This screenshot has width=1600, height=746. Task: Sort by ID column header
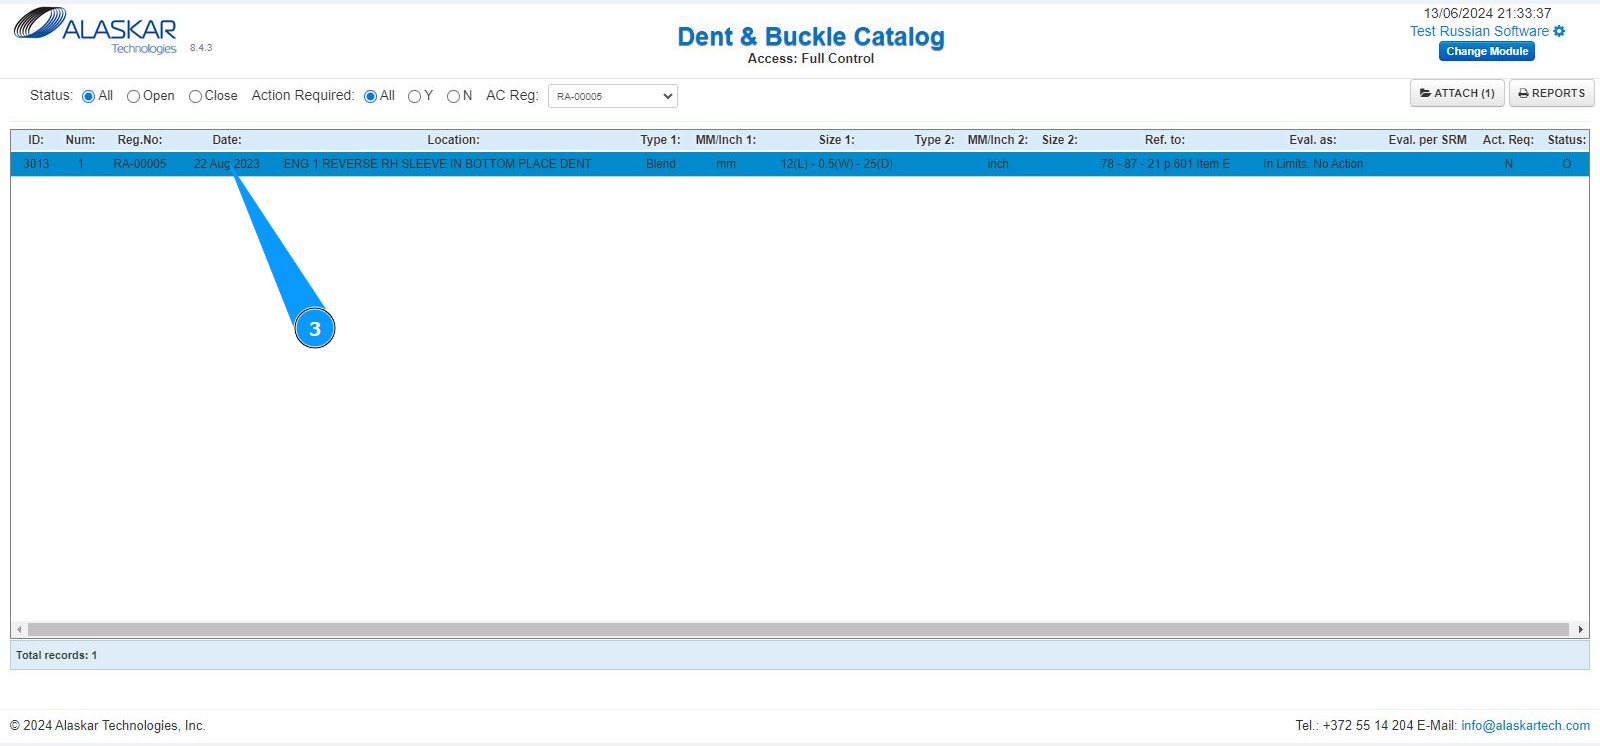(36, 140)
